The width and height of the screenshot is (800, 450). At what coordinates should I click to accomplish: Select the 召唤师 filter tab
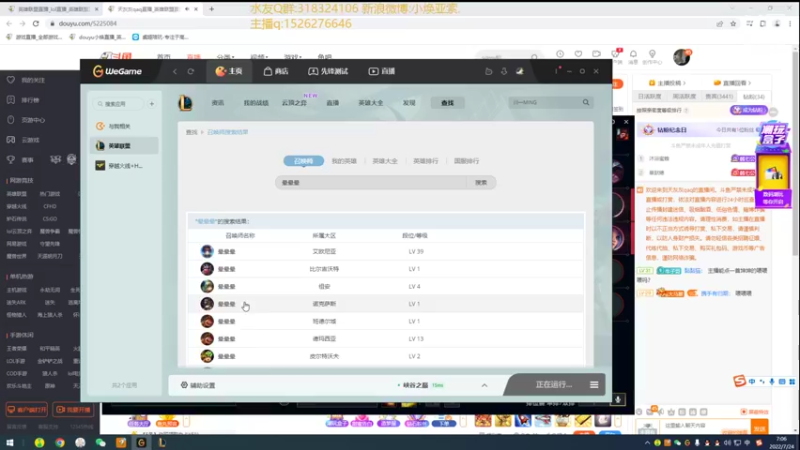pos(304,161)
